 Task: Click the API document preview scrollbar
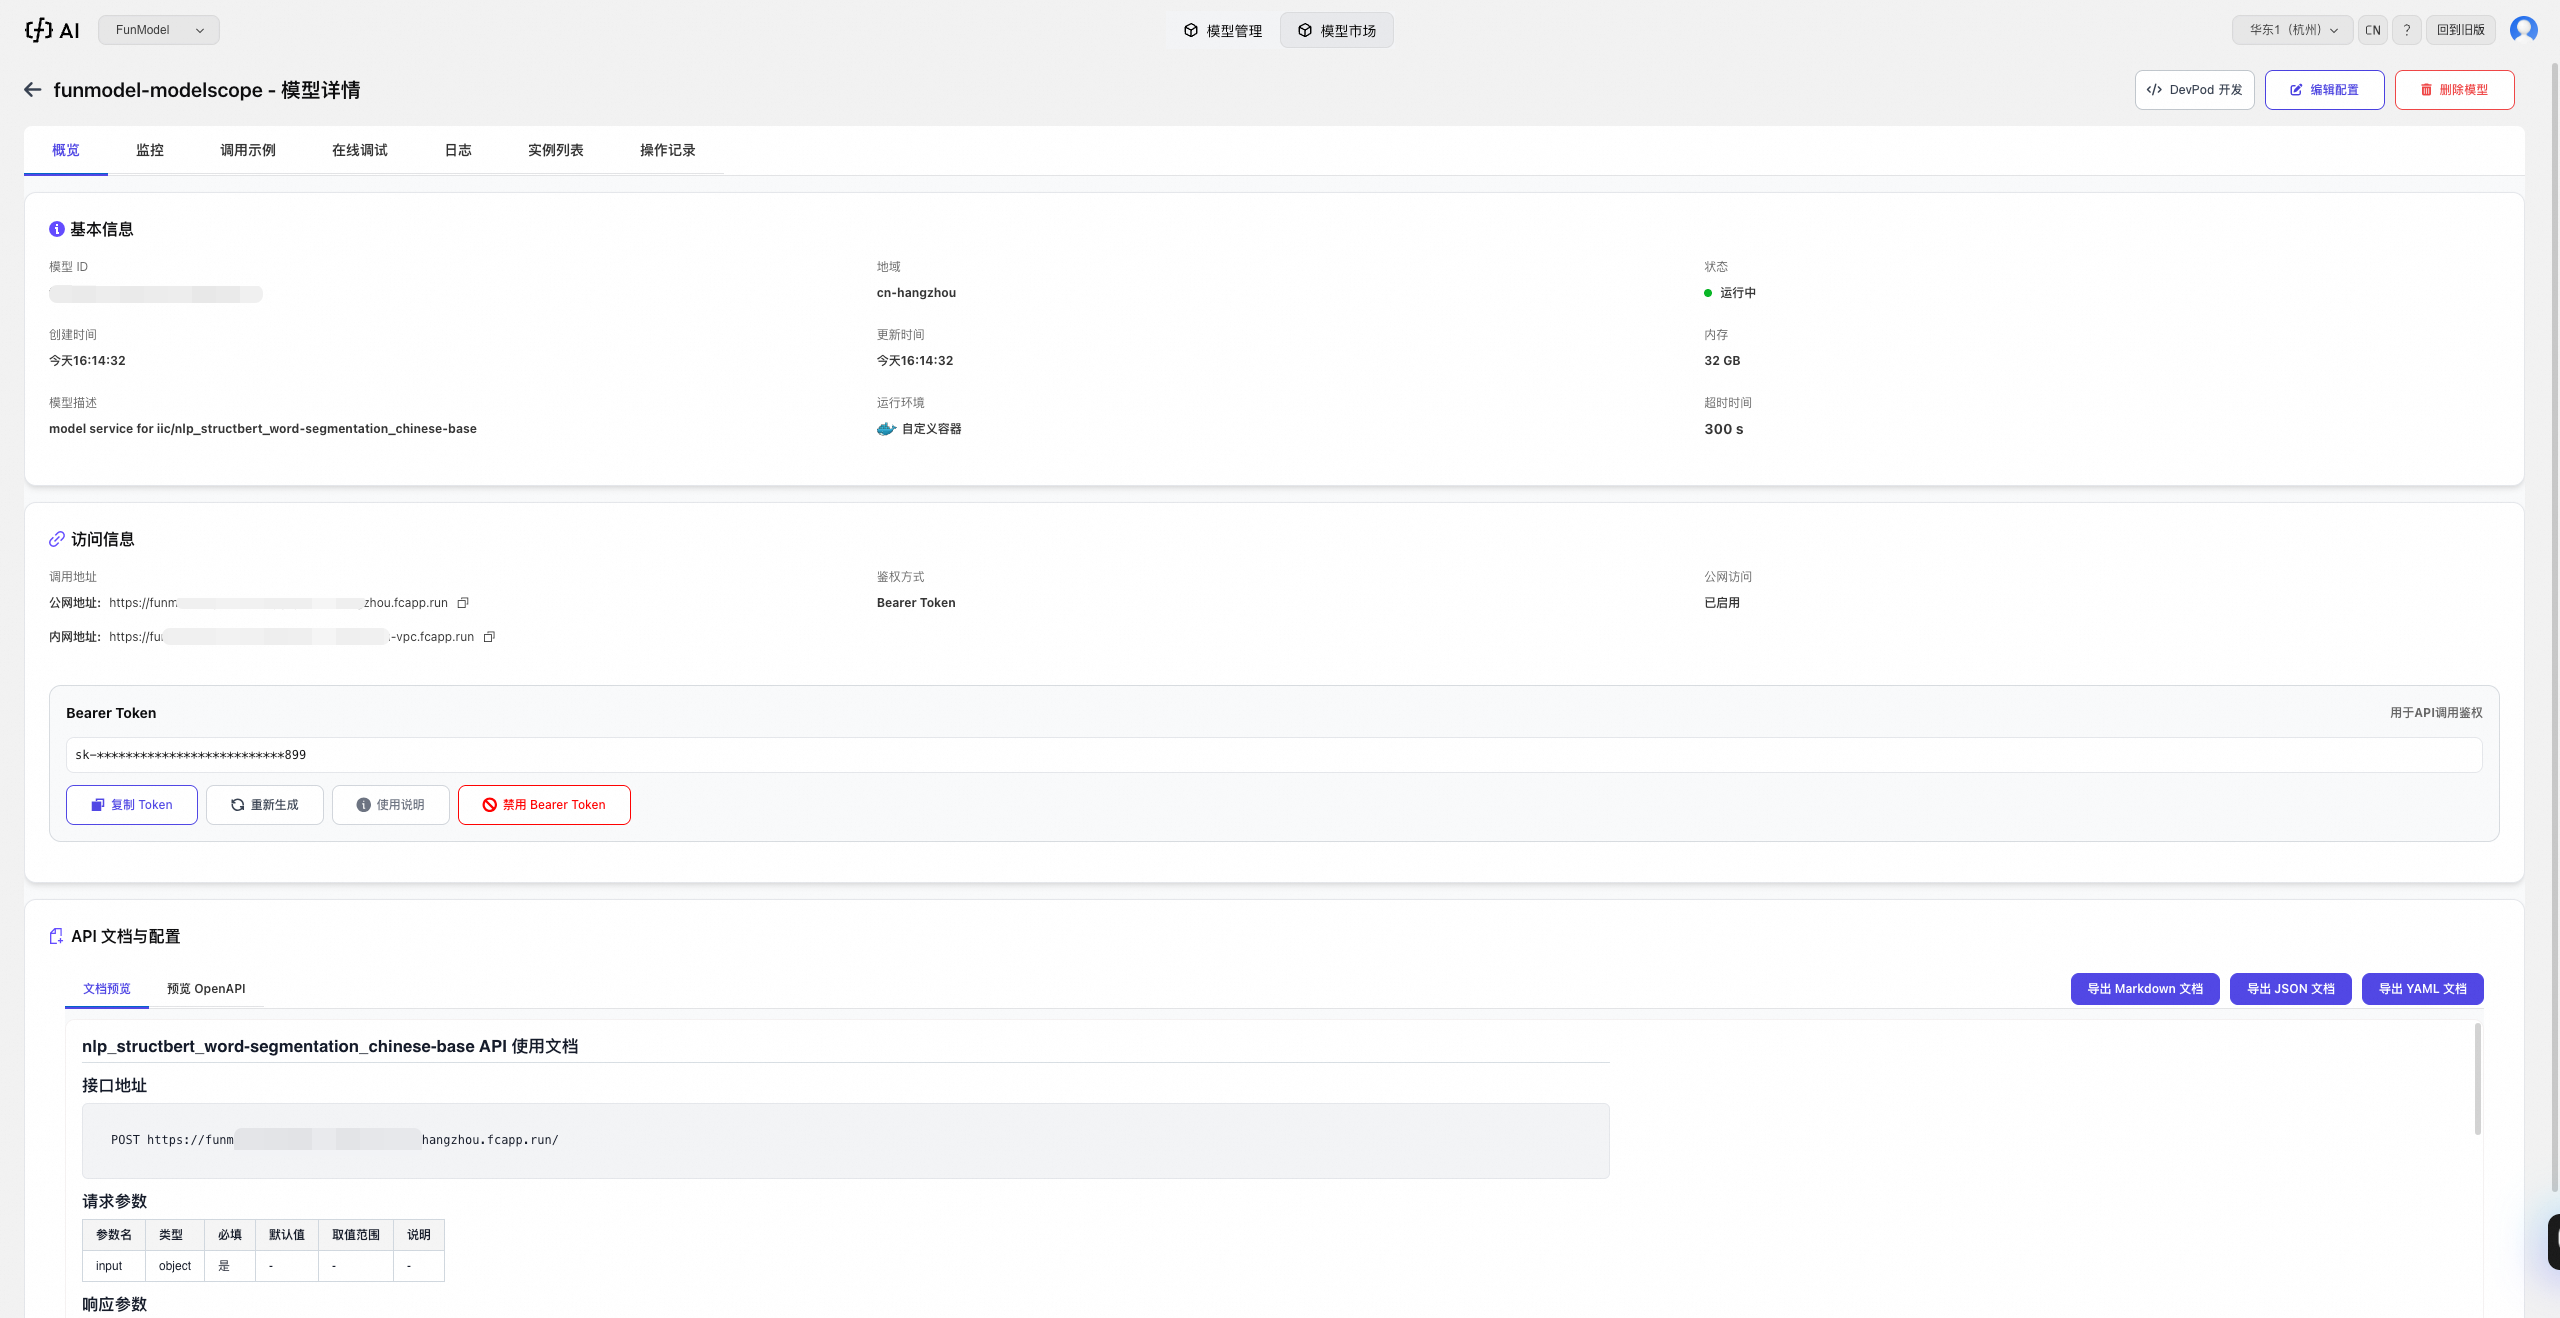[x=2477, y=1080]
